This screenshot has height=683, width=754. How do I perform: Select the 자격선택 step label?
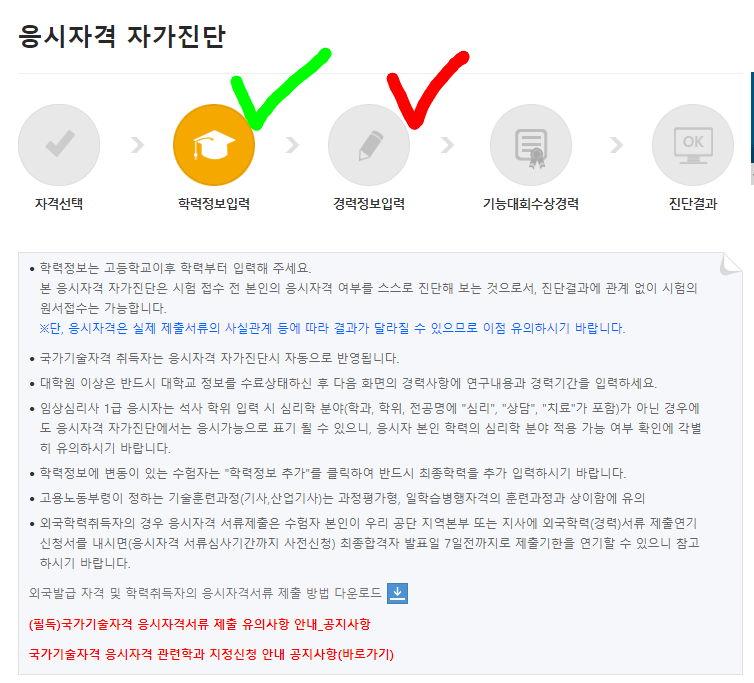coord(59,204)
